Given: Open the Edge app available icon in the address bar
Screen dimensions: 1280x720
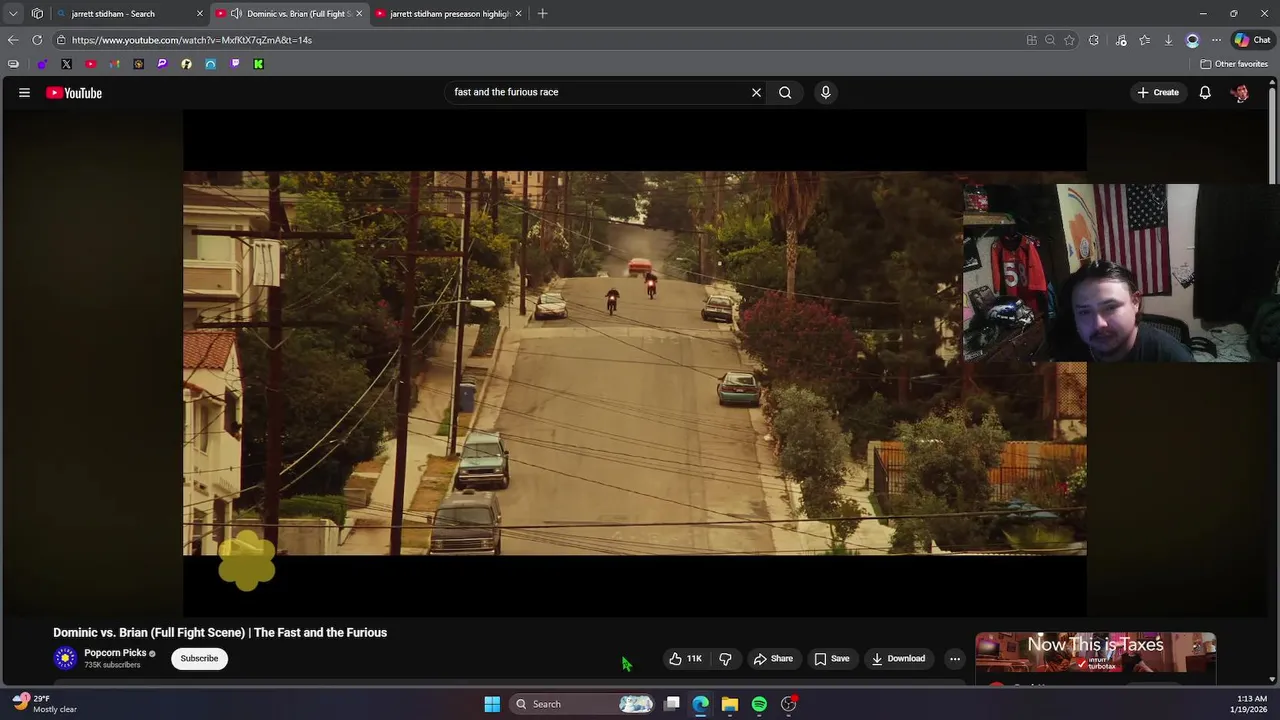Looking at the screenshot, I should pyautogui.click(x=1031, y=40).
